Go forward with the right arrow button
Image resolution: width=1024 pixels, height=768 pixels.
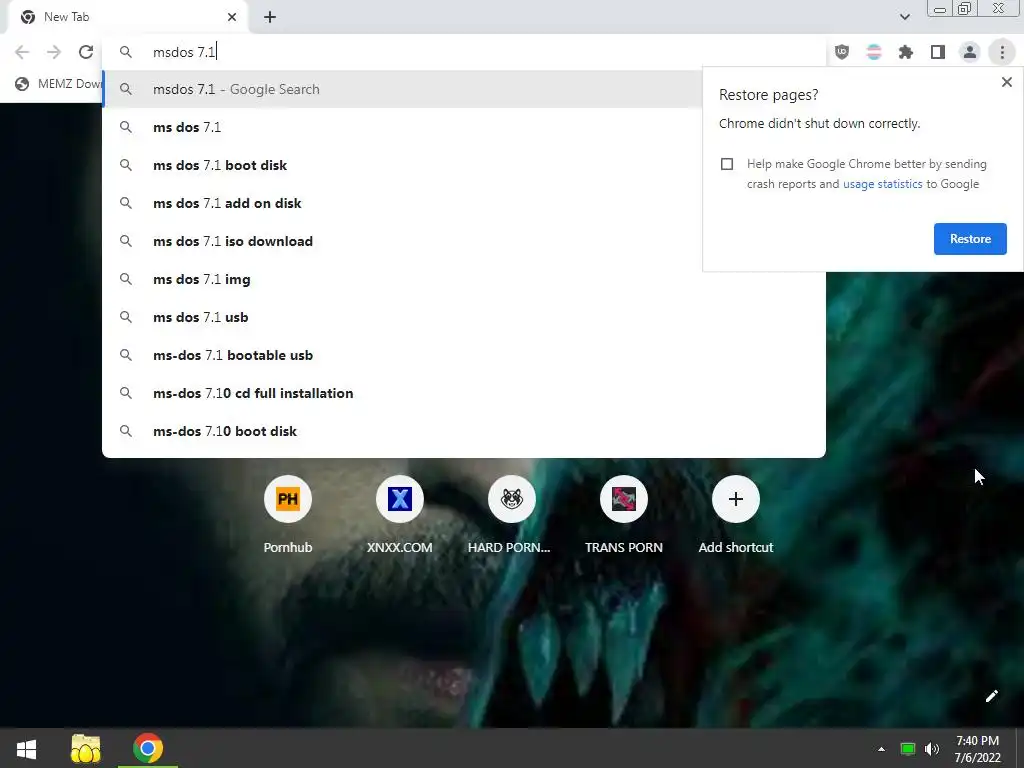(x=54, y=52)
